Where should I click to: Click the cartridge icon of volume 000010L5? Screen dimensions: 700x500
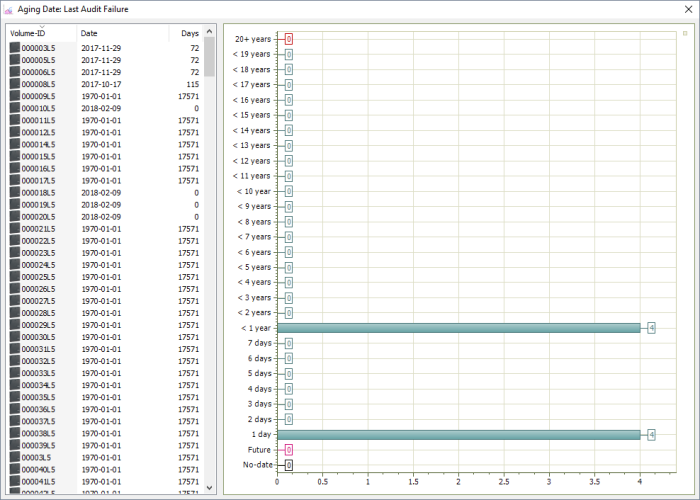[x=14, y=108]
